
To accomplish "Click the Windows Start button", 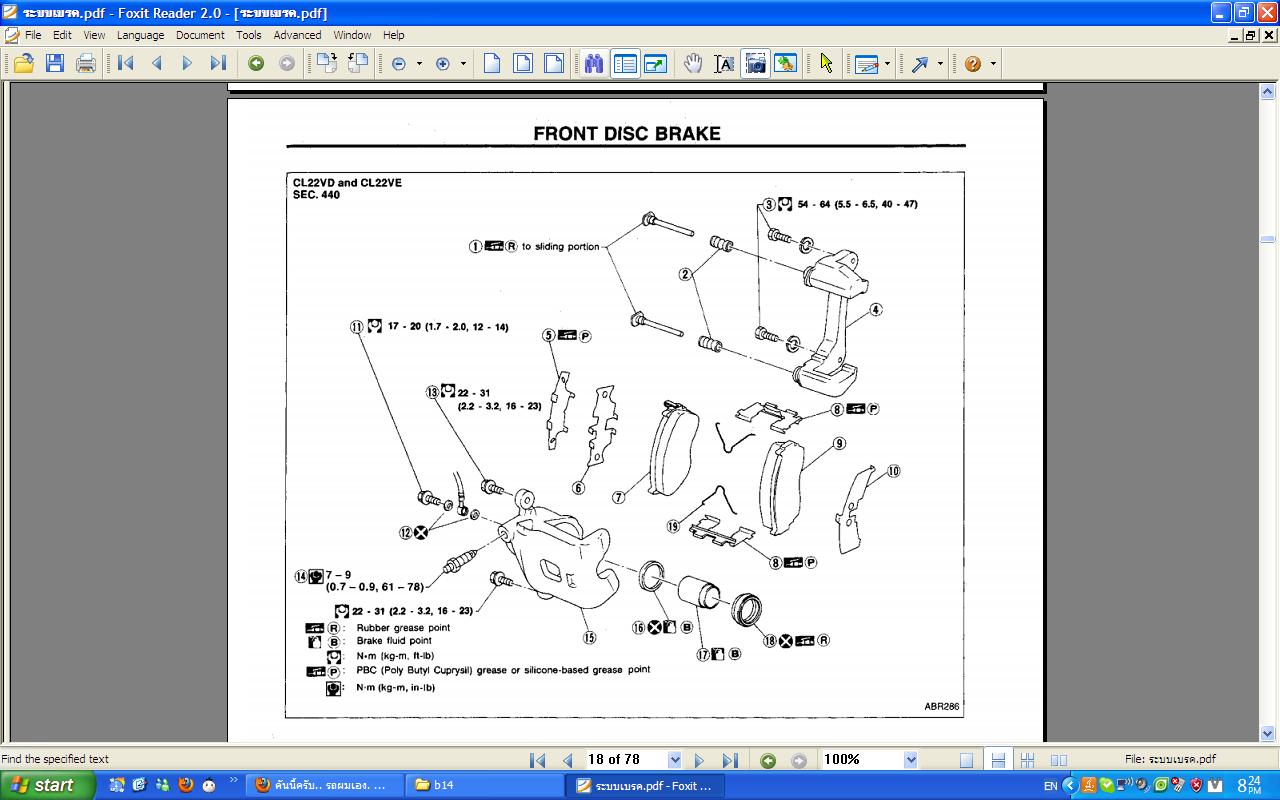I will [x=45, y=785].
